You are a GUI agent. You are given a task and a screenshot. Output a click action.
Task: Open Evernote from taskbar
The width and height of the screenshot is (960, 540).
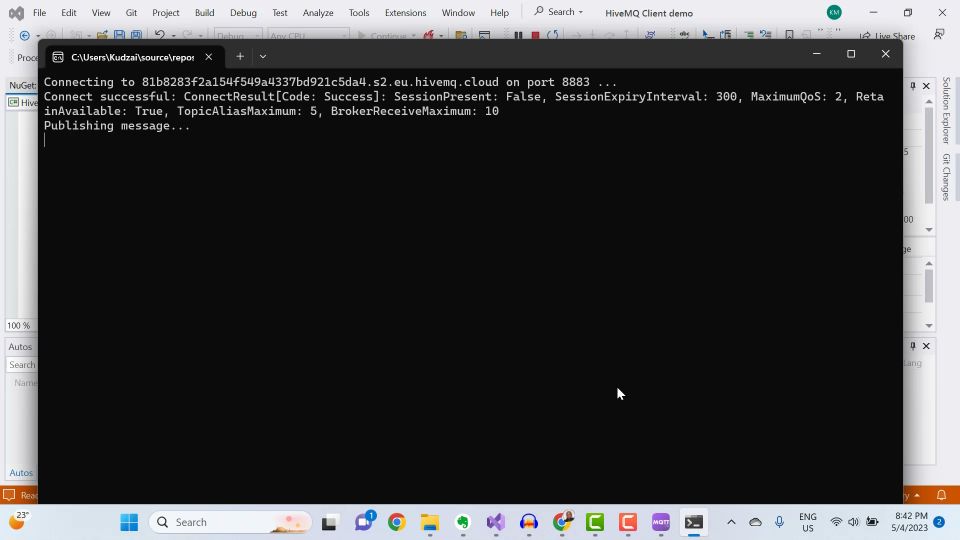pyautogui.click(x=463, y=522)
